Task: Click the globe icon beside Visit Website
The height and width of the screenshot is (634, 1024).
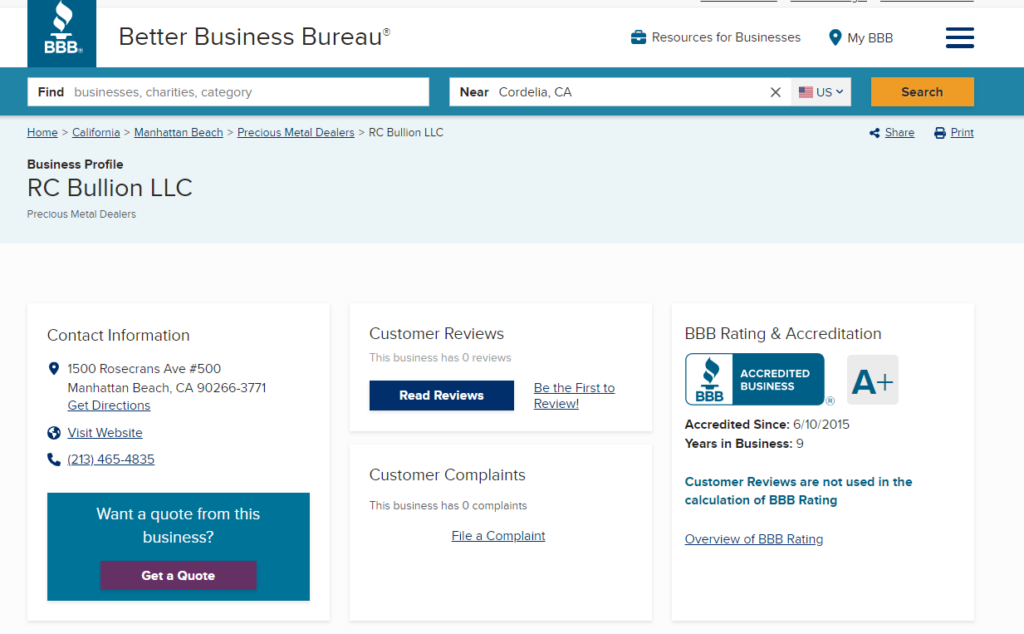Action: point(54,433)
